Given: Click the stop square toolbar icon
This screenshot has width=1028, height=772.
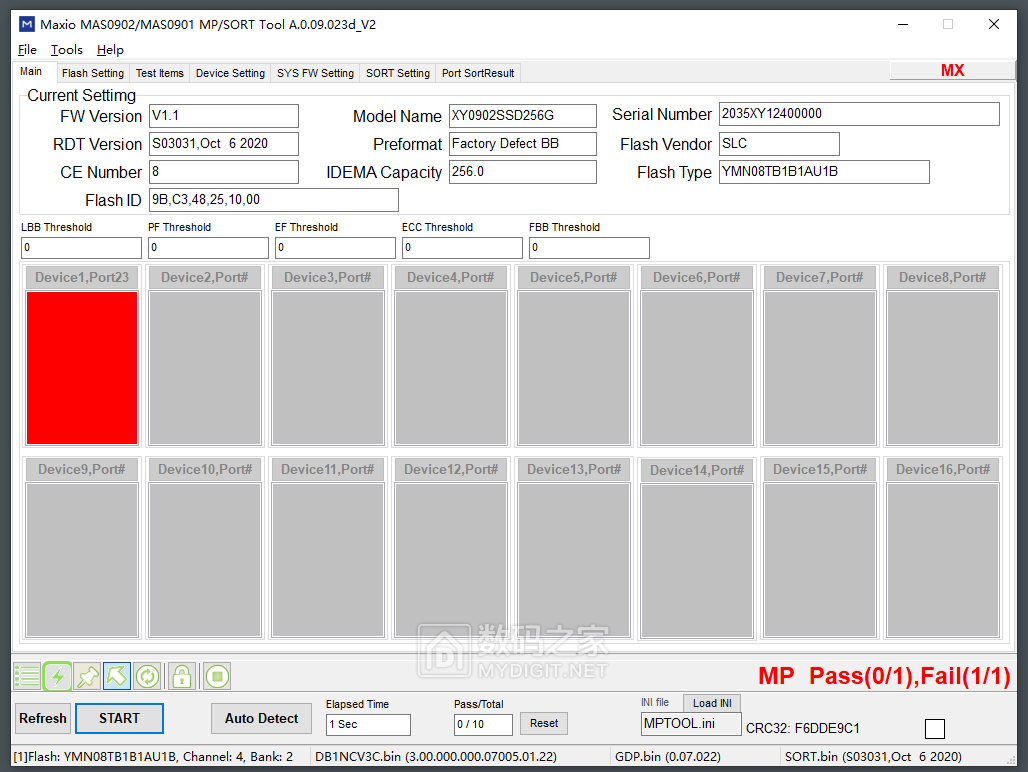Looking at the screenshot, I should tap(217, 676).
